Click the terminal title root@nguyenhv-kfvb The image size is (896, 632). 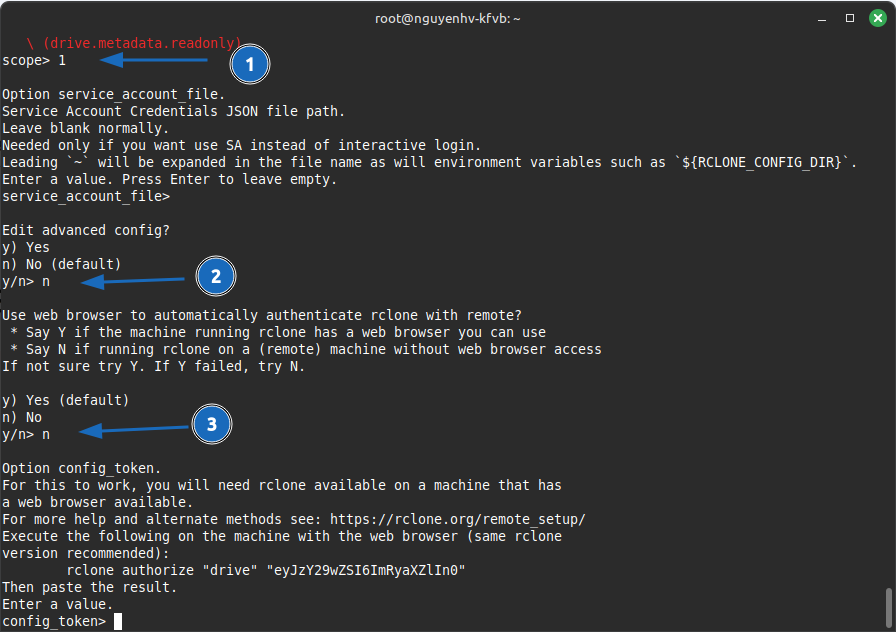click(x=447, y=18)
